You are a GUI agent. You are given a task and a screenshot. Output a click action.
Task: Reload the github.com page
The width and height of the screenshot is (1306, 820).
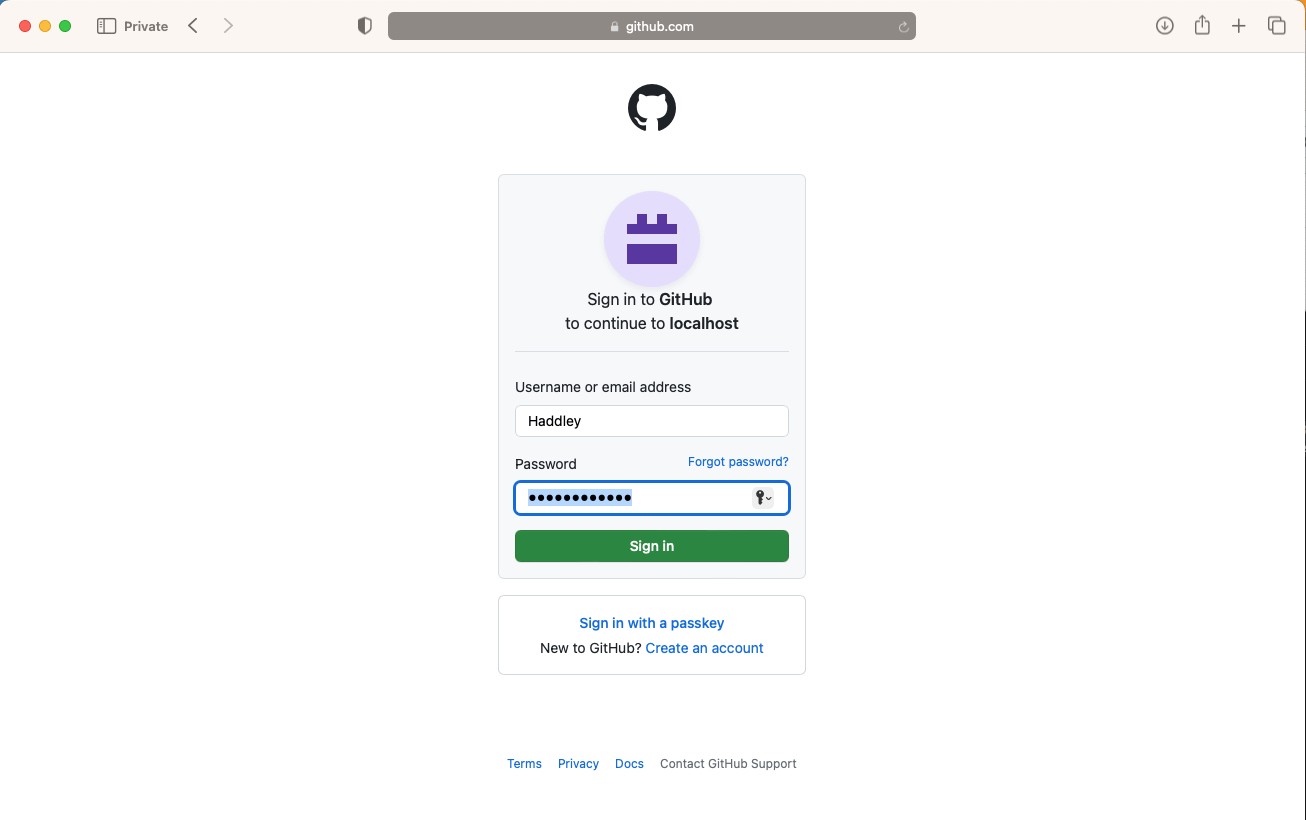pos(903,27)
